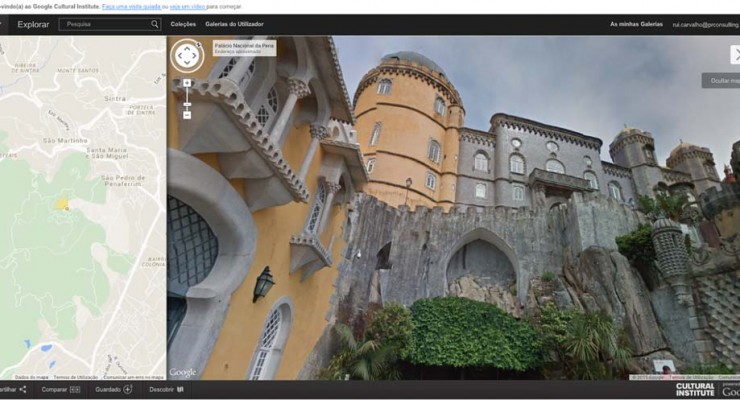The height and width of the screenshot is (400, 740).
Task: Click the Santa Maria e São Miguel label
Action: [x=107, y=153]
